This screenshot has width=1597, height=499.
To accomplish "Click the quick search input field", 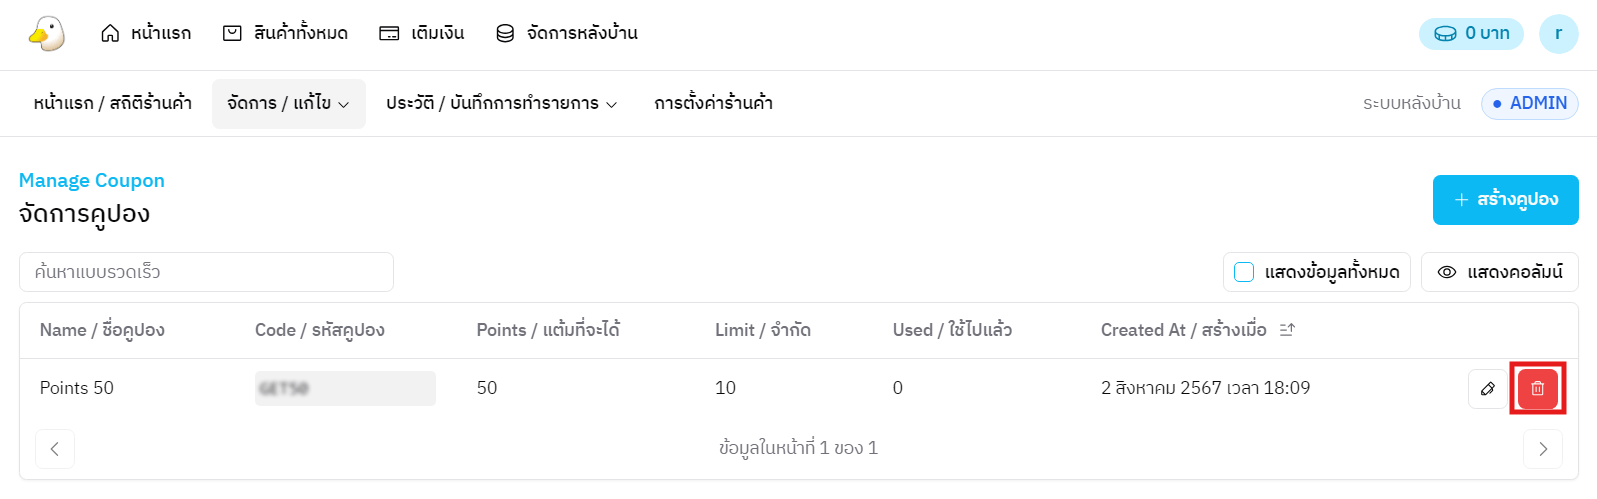I will [x=206, y=272].
